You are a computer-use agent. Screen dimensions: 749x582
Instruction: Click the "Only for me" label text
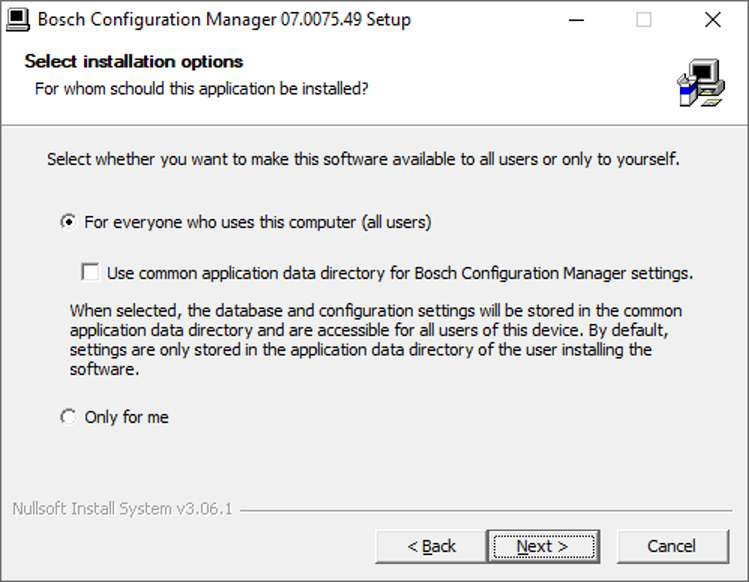pos(127,417)
